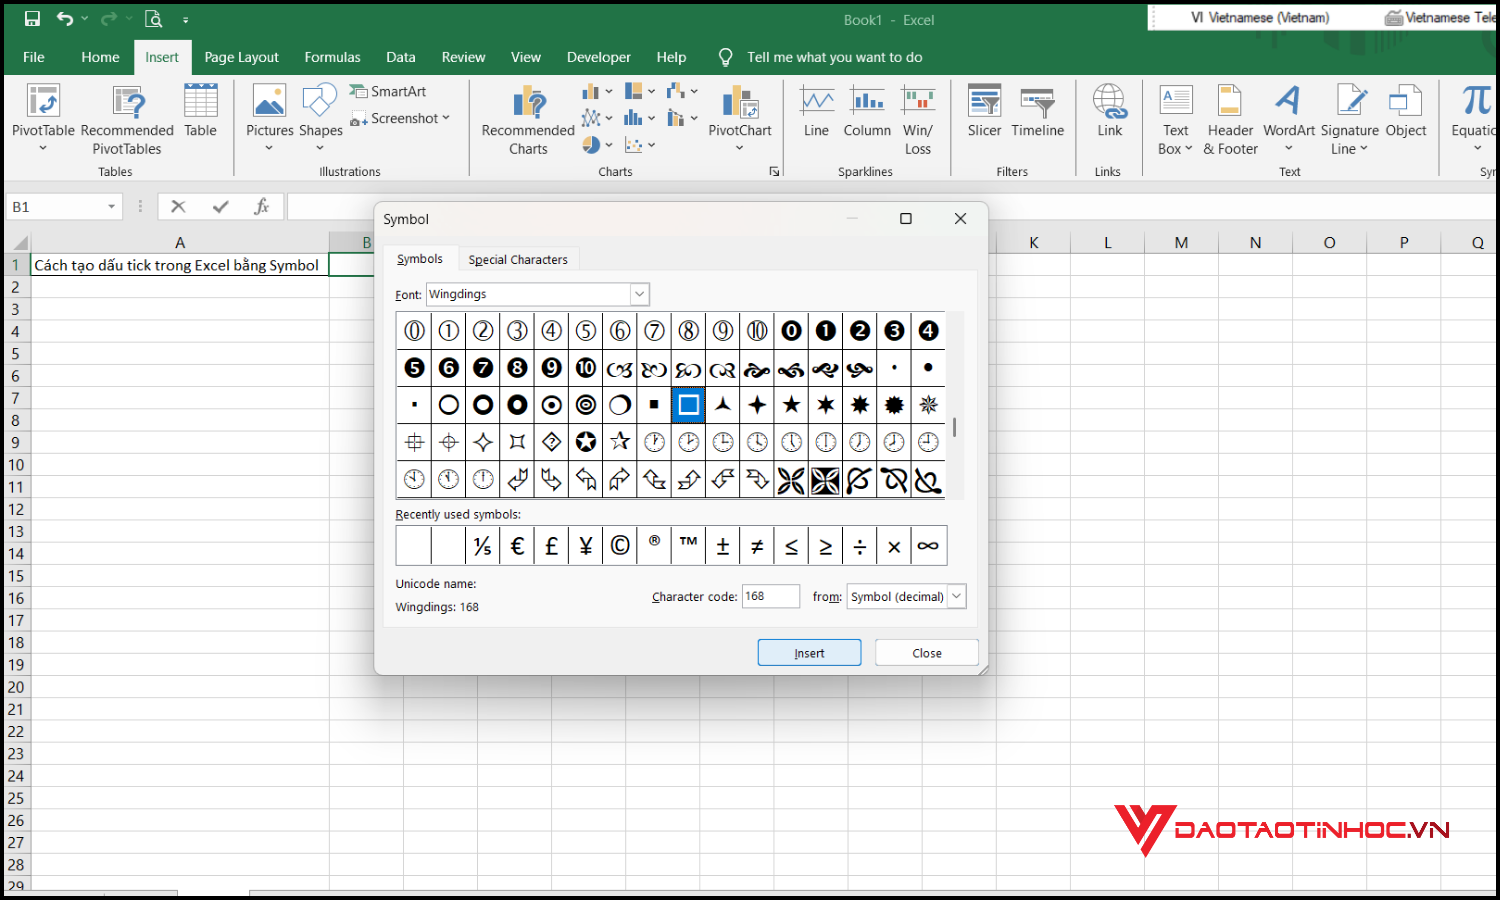This screenshot has height=900, width=1500.
Task: Close the Symbol dialog with the Close button
Action: point(926,652)
